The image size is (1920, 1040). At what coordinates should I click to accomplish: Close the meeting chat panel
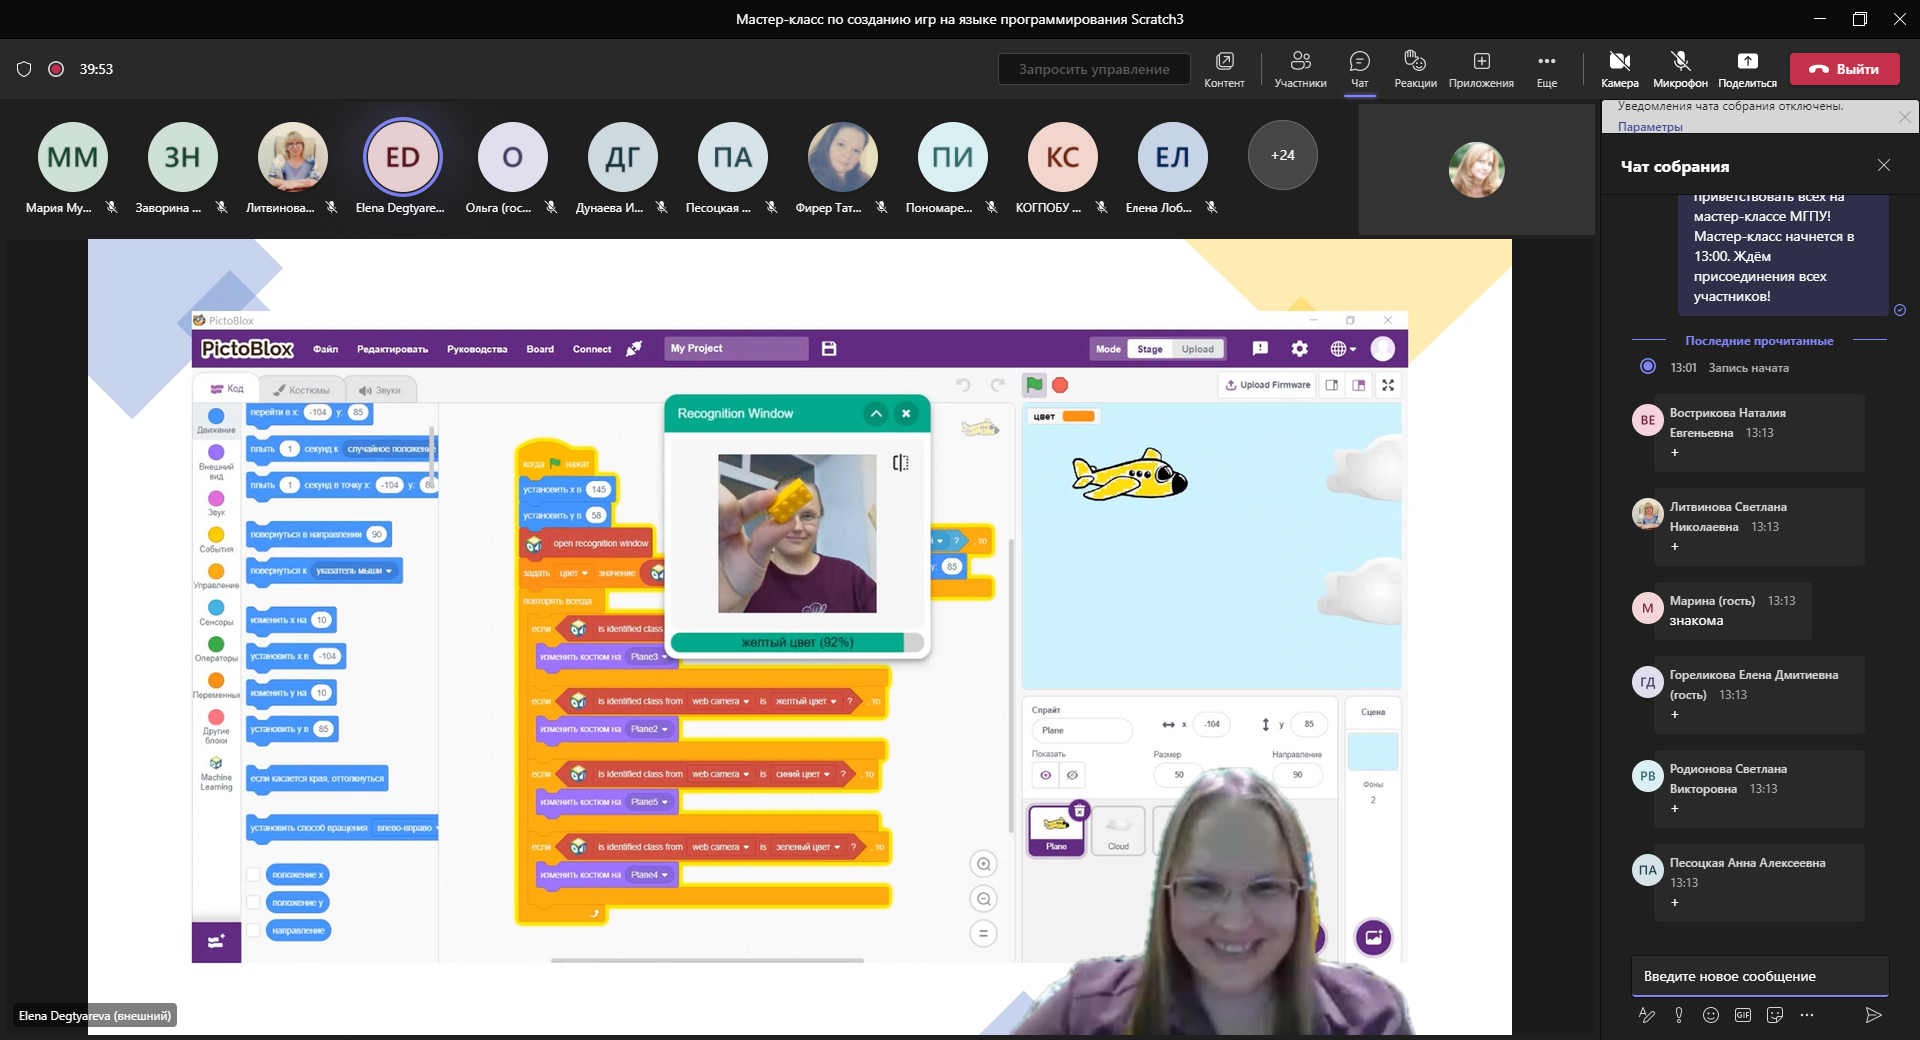click(x=1884, y=166)
